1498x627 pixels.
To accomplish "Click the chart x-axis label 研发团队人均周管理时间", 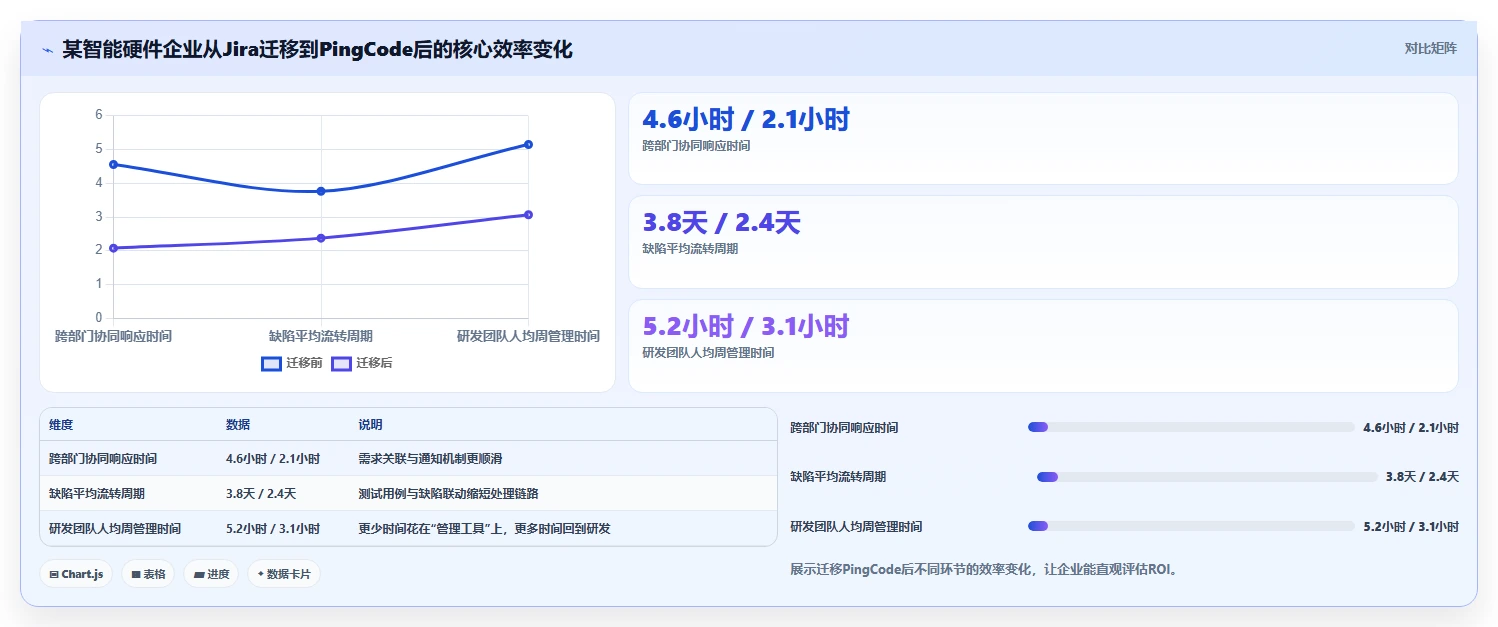I will [x=528, y=337].
